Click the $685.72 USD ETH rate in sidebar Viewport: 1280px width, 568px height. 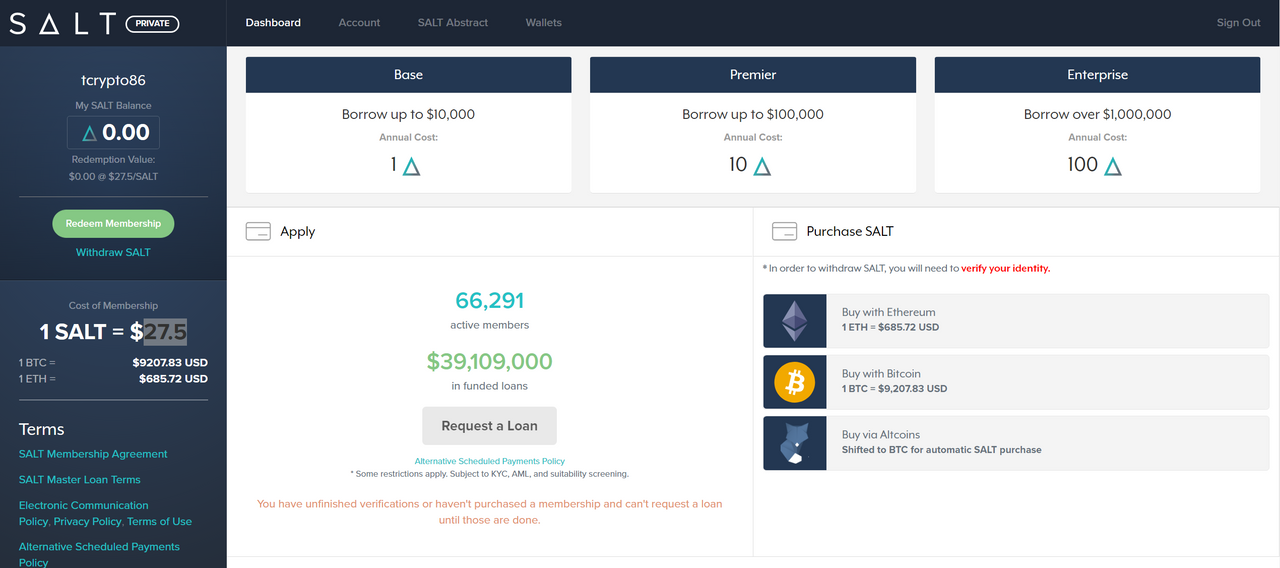(x=173, y=379)
